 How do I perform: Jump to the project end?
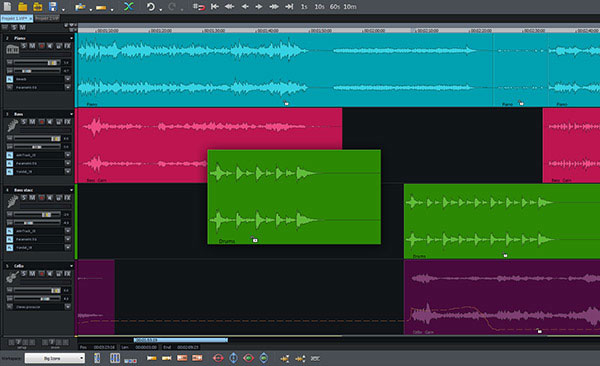coord(289,7)
